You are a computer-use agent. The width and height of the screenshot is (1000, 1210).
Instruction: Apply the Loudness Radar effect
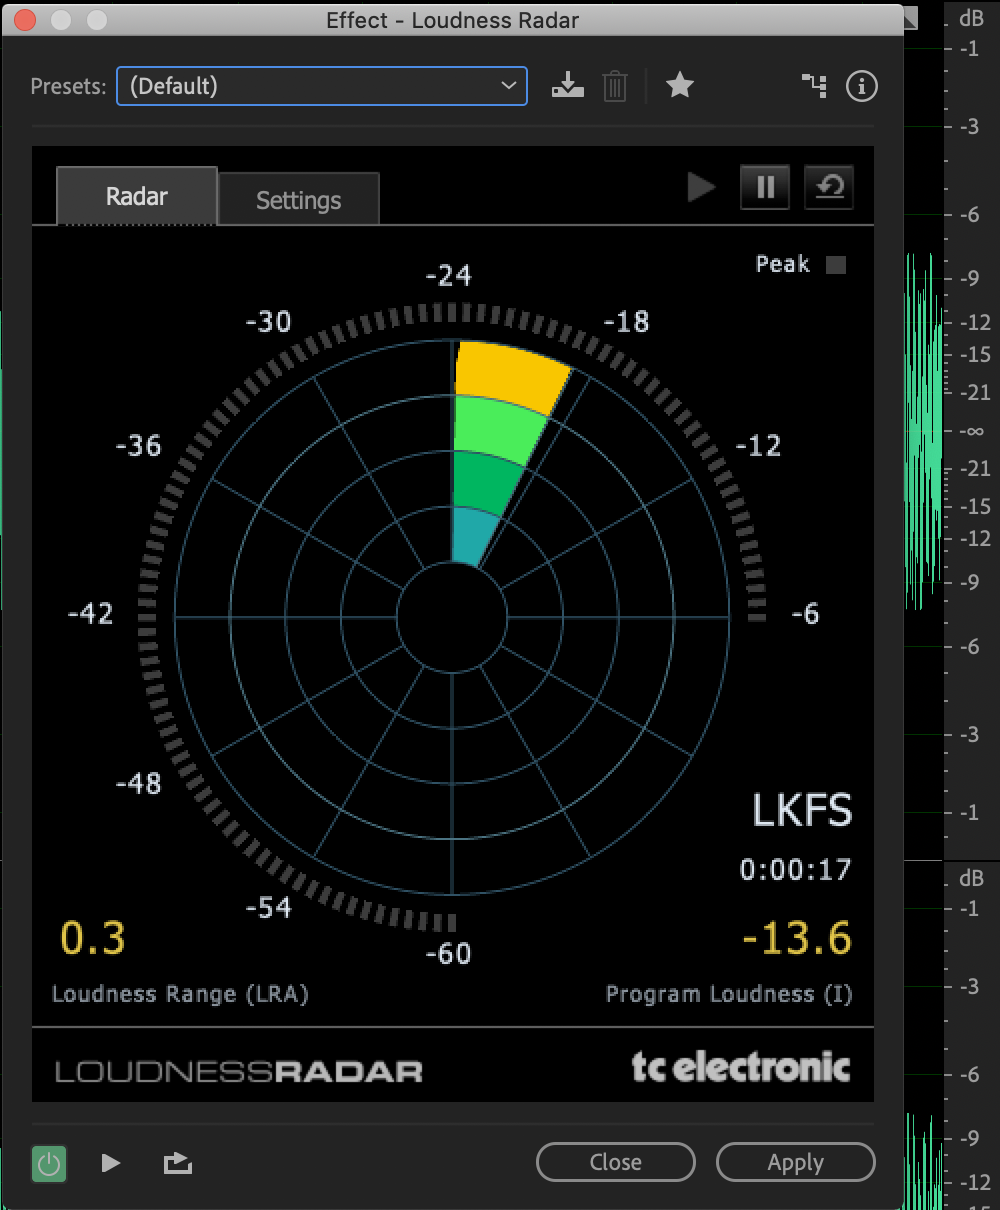pyautogui.click(x=796, y=1162)
